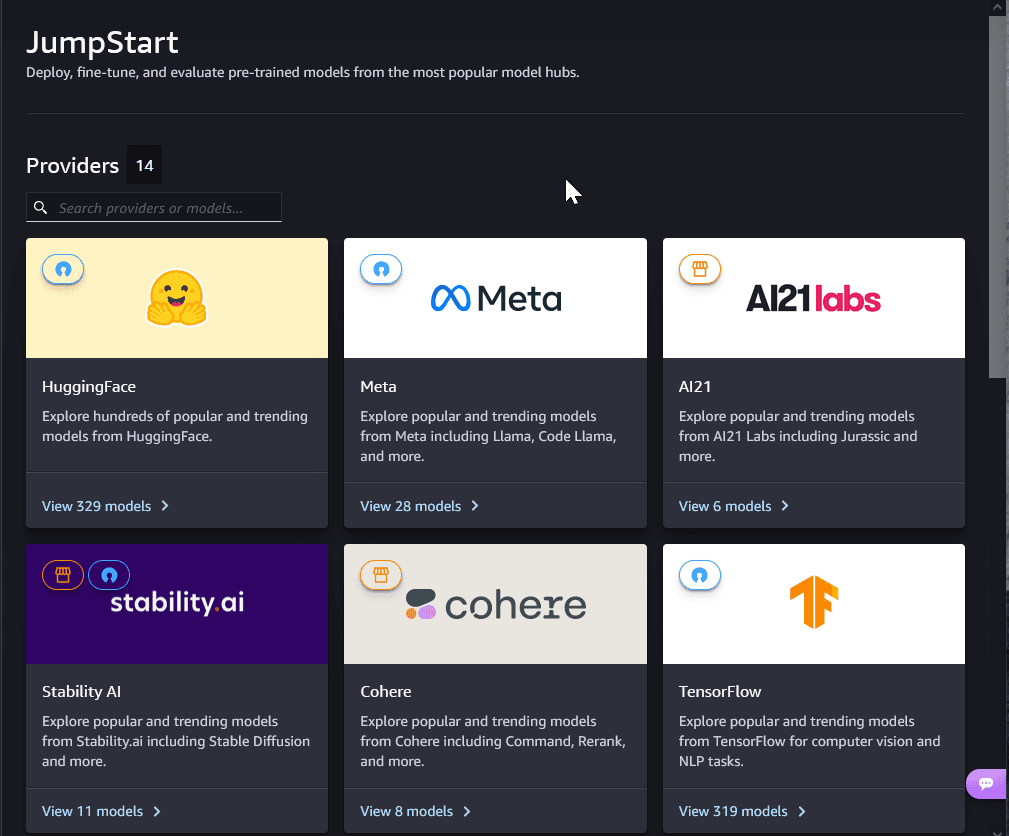This screenshot has height=836, width=1009.
Task: Click Cohere description mentioning Command, Rerank
Action: pyautogui.click(x=492, y=741)
